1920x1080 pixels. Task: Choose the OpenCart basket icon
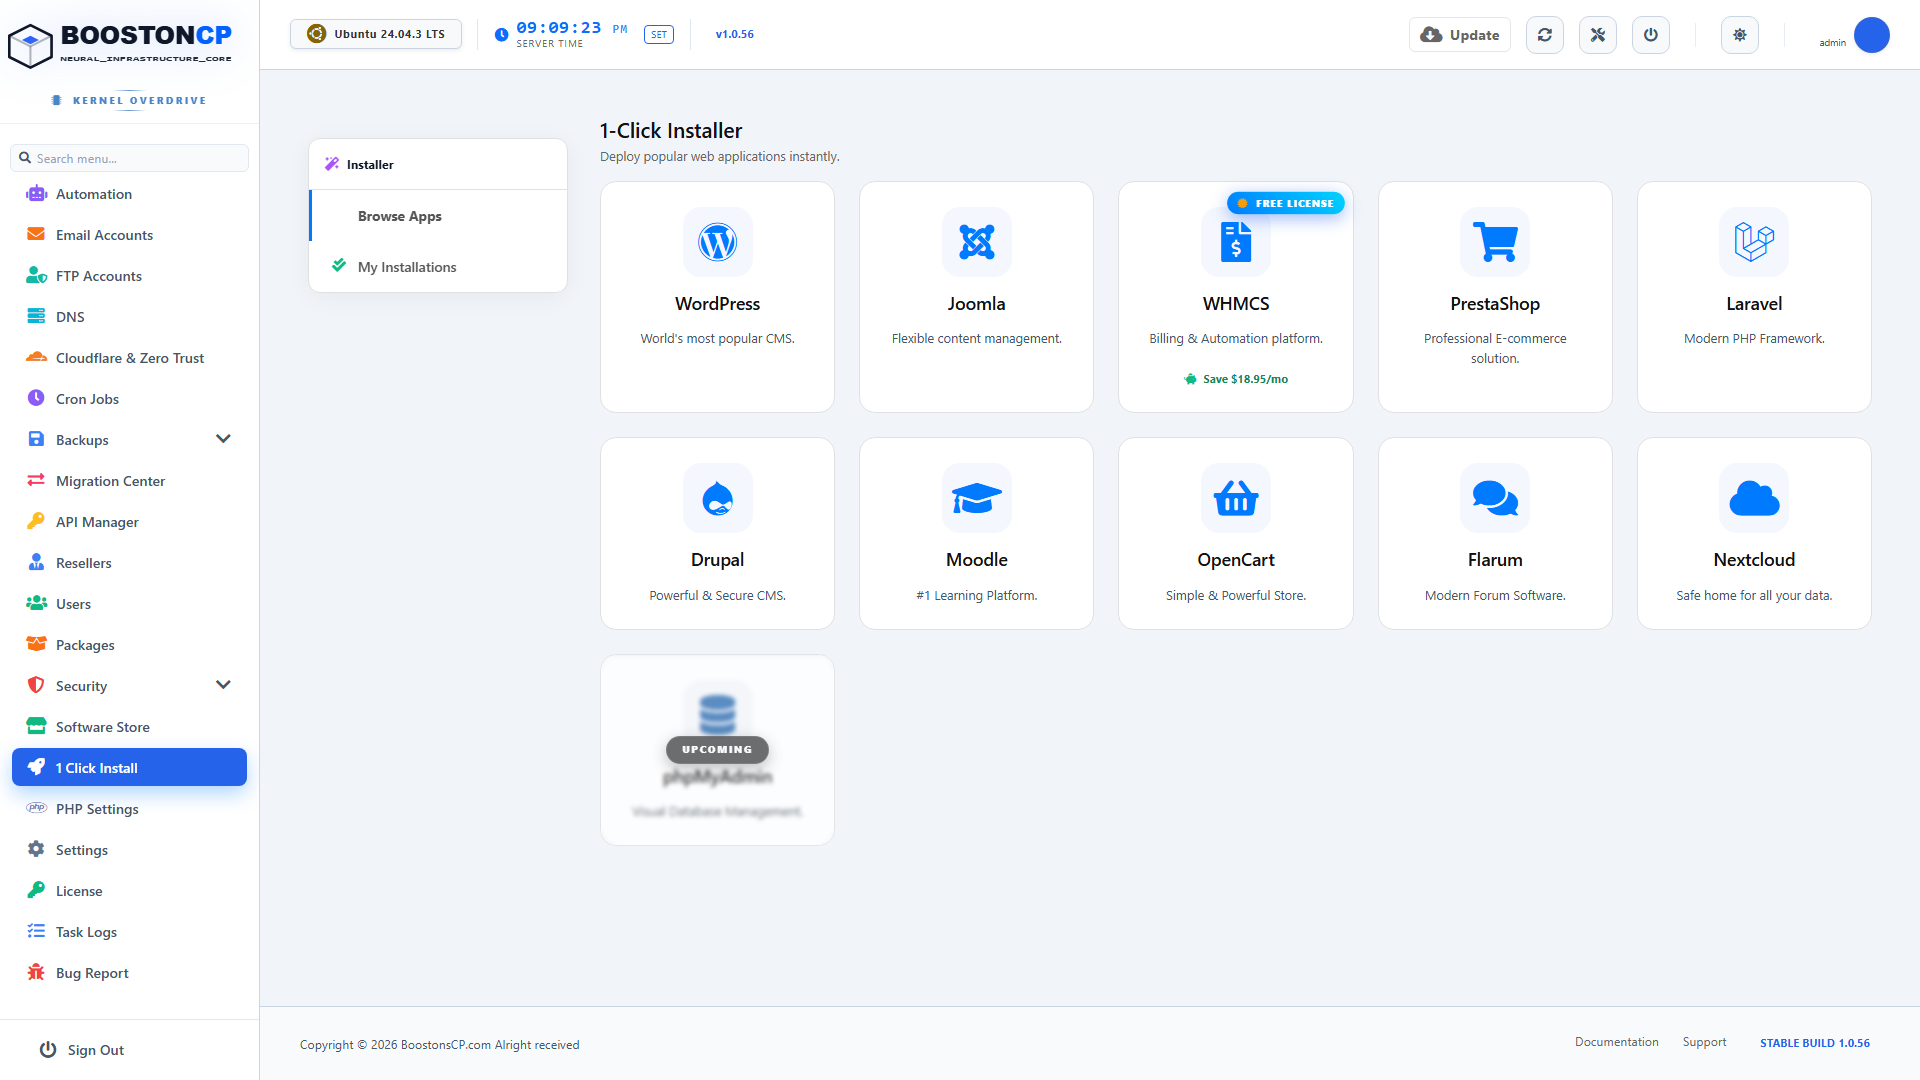[1235, 498]
